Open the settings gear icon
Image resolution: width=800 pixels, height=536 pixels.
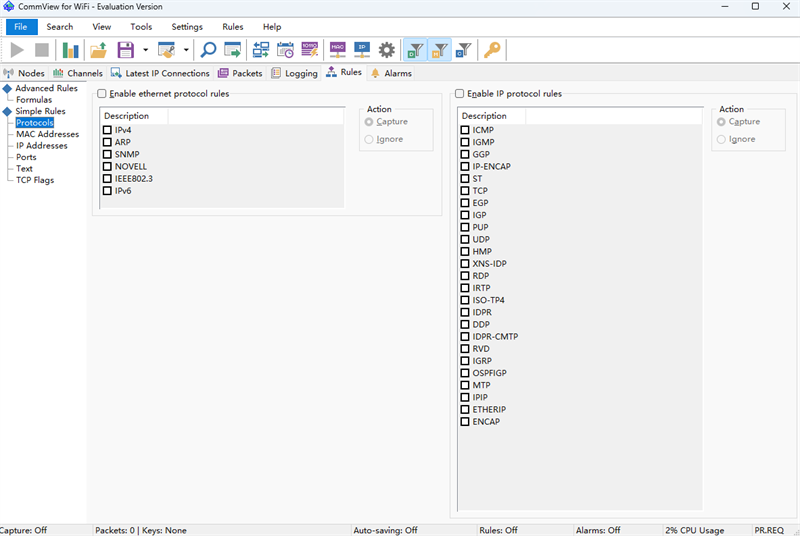tap(387, 50)
